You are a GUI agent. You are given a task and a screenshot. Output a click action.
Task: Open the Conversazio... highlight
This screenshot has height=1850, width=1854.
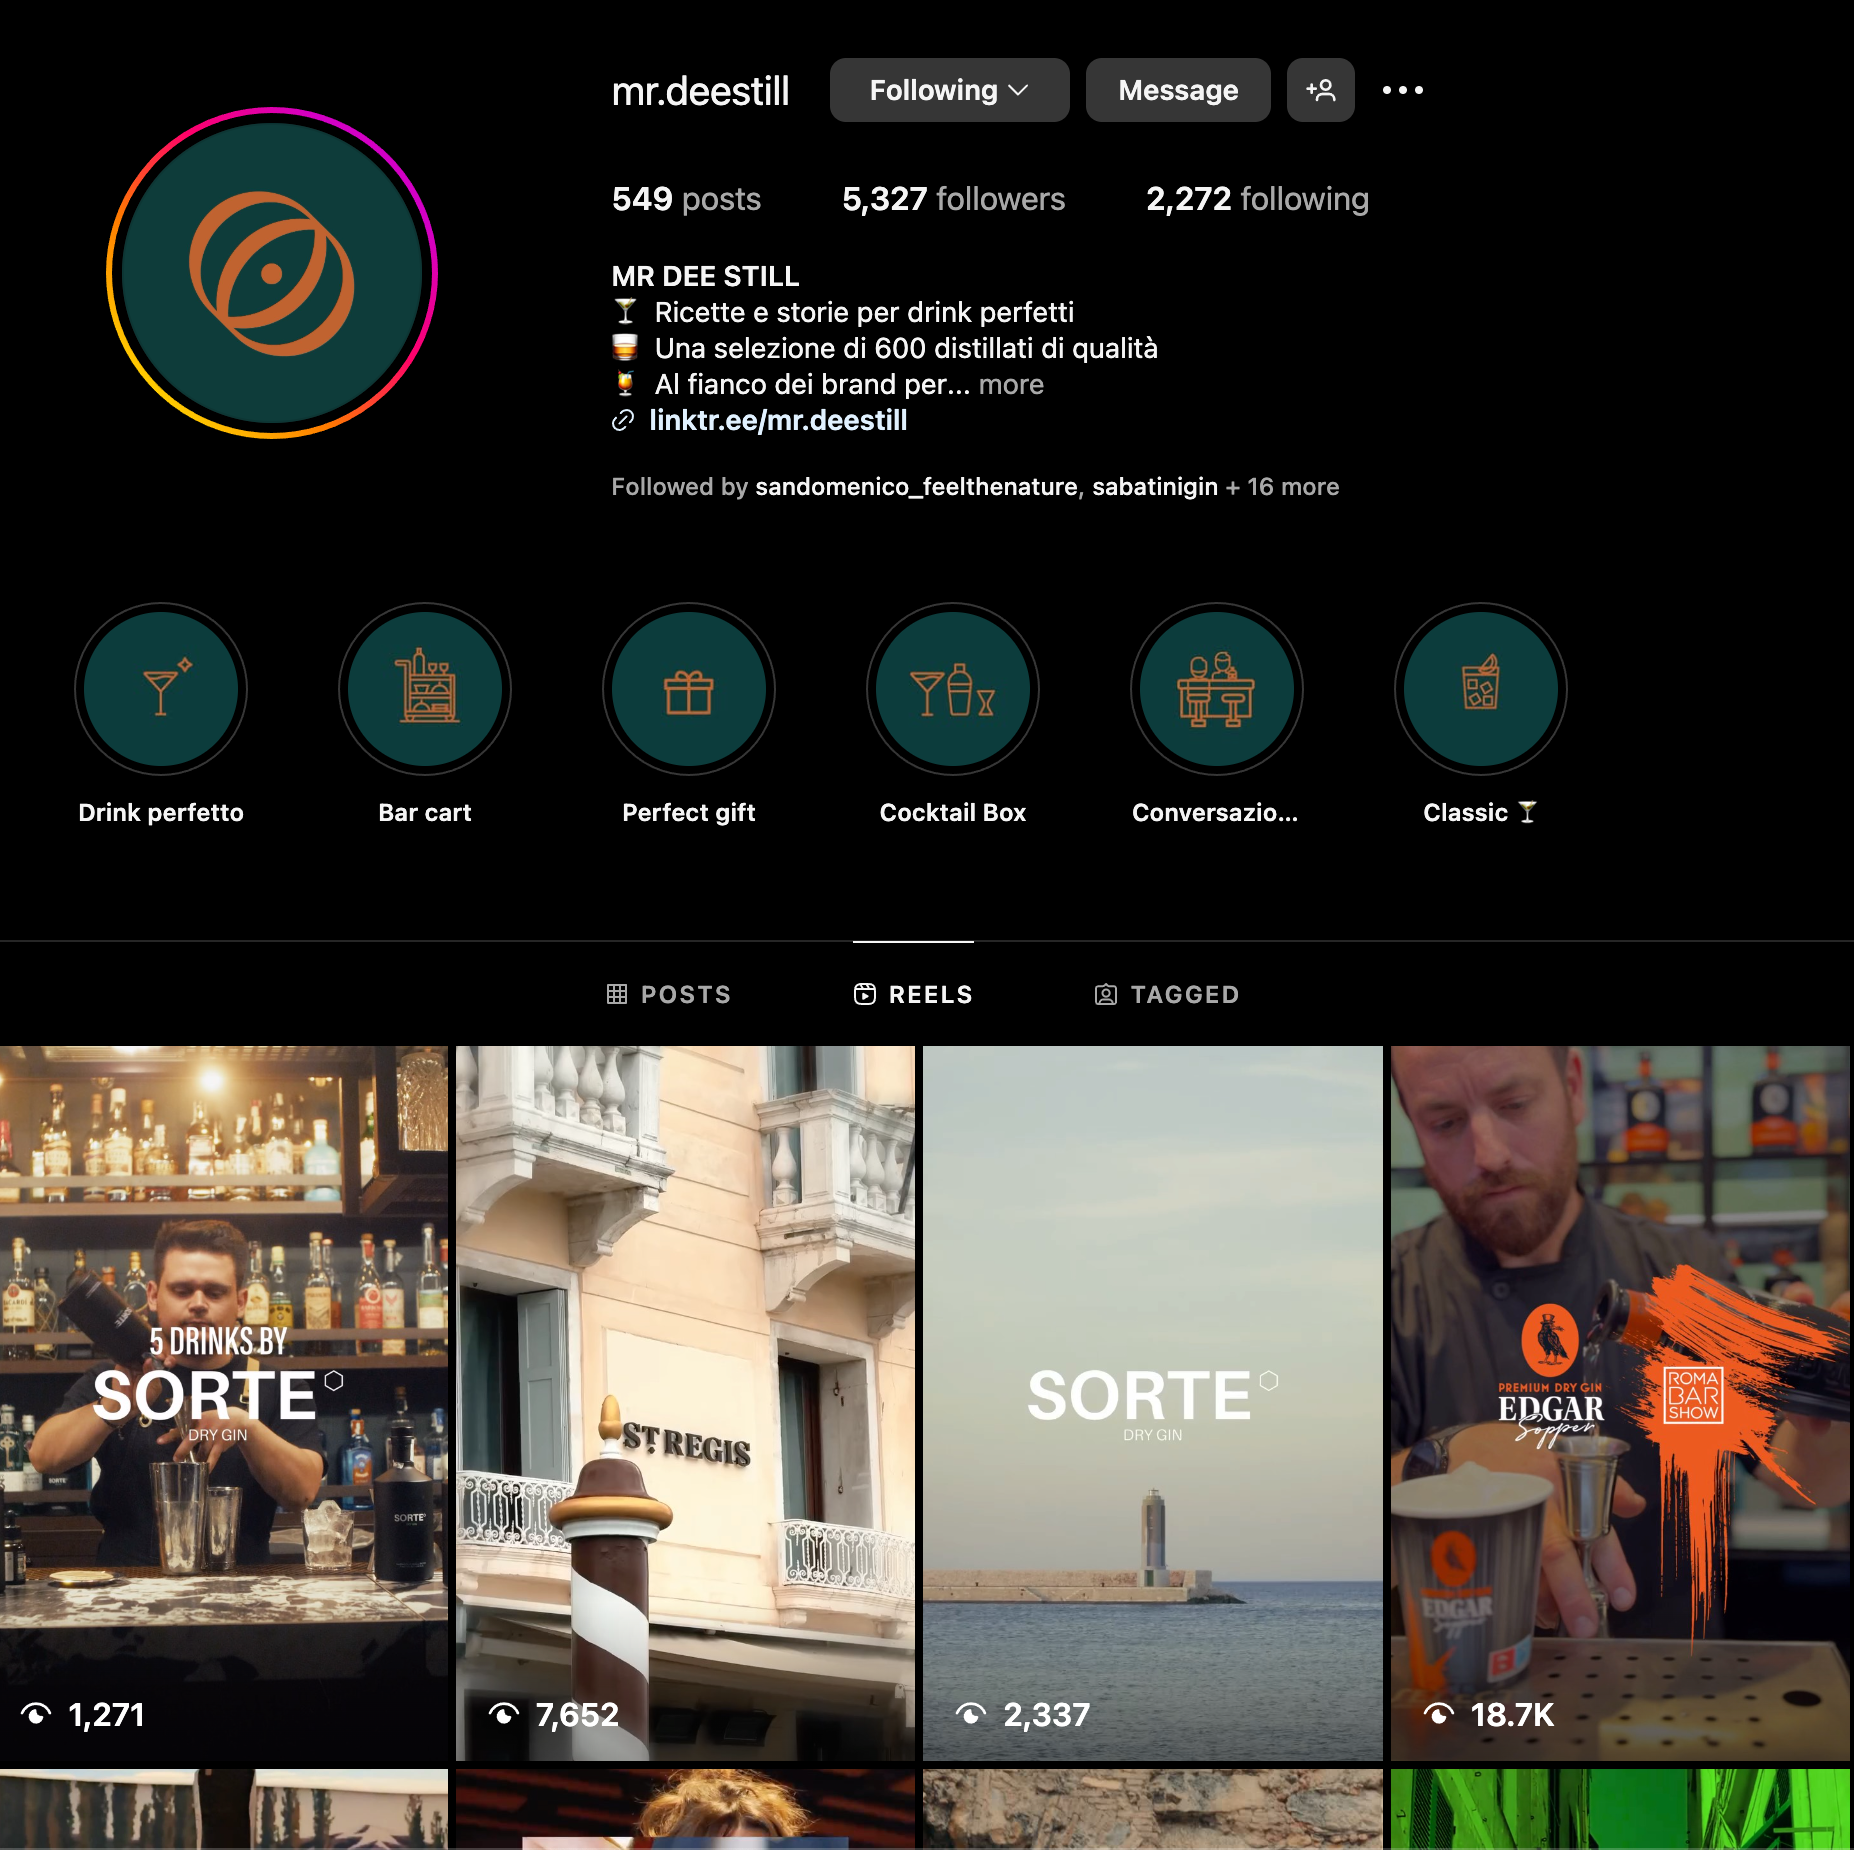[1217, 689]
